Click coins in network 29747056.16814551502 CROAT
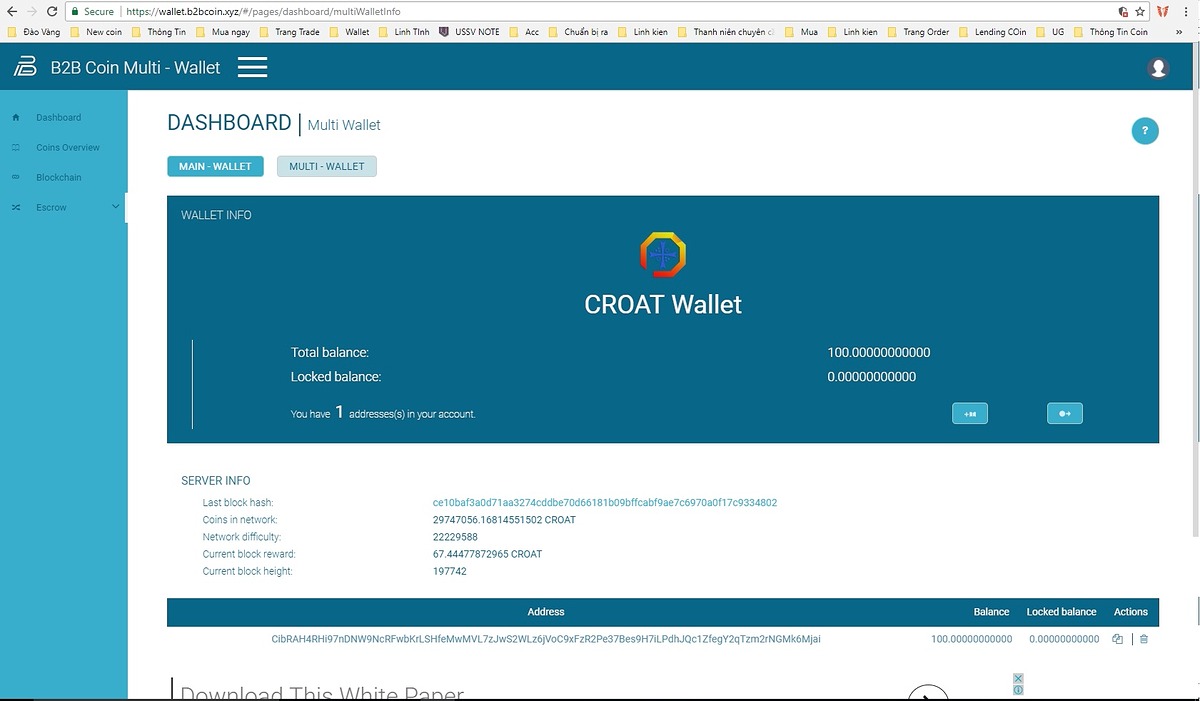 click(504, 520)
